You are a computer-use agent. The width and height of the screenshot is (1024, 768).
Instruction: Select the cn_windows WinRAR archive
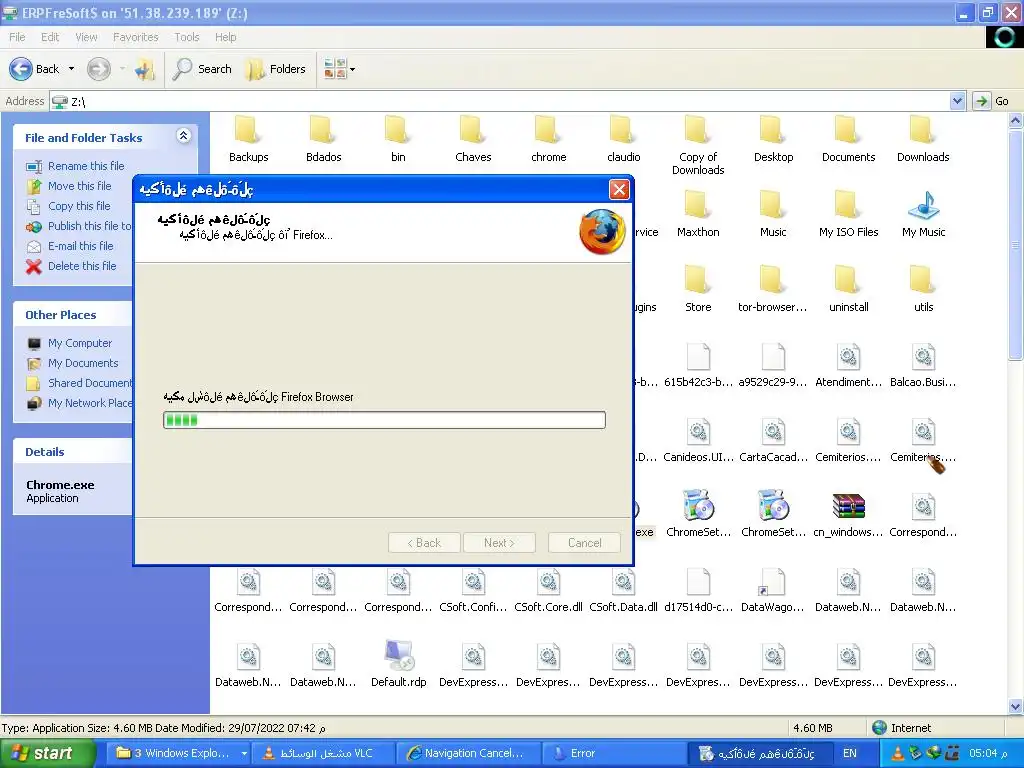[x=848, y=514]
